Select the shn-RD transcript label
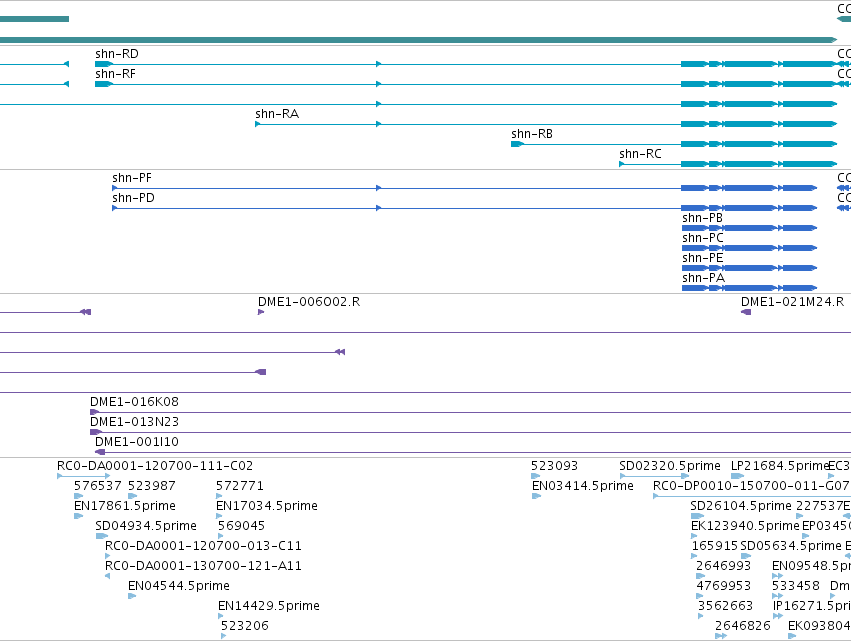This screenshot has width=851, height=641. [x=117, y=54]
